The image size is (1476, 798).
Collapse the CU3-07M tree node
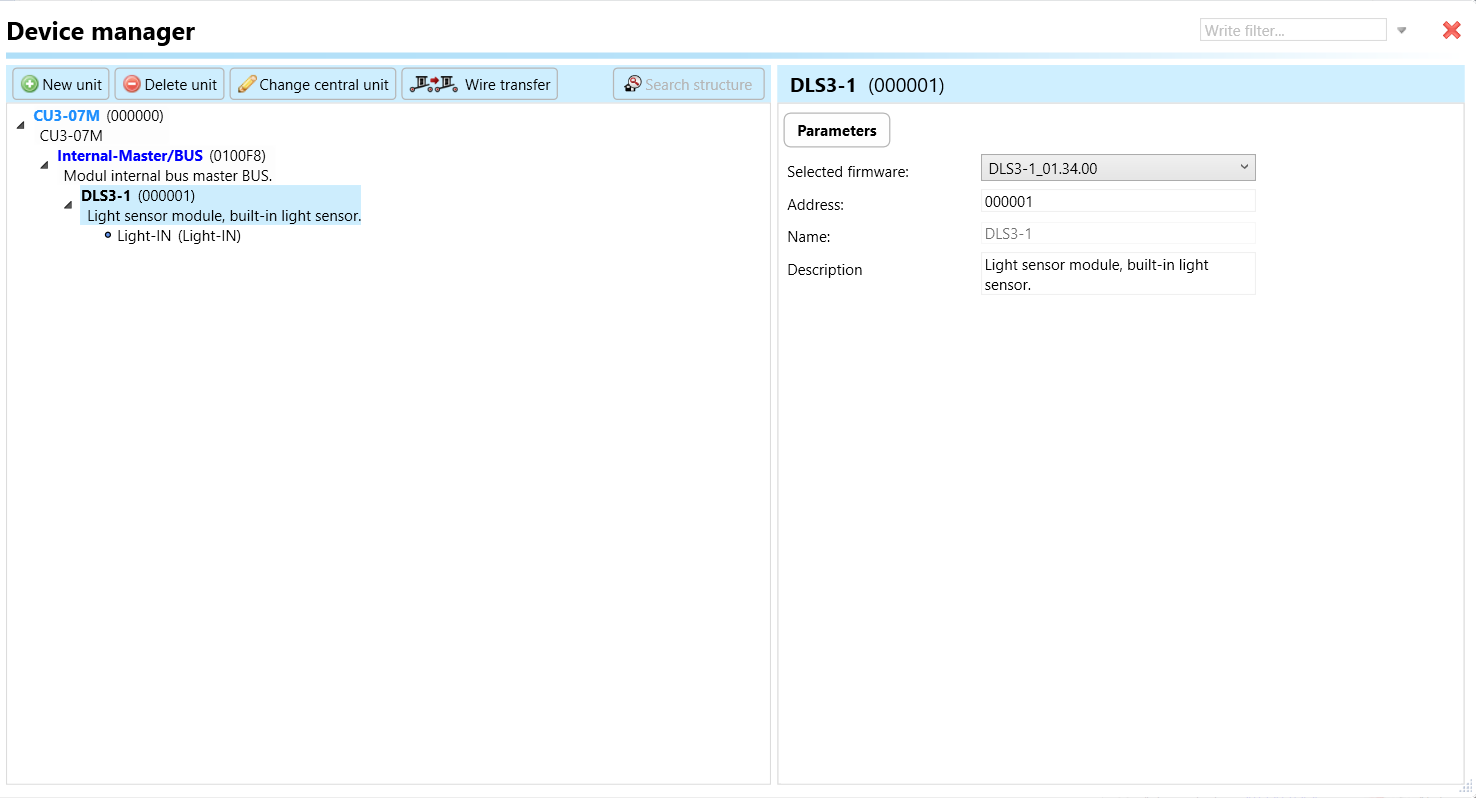click(x=21, y=124)
